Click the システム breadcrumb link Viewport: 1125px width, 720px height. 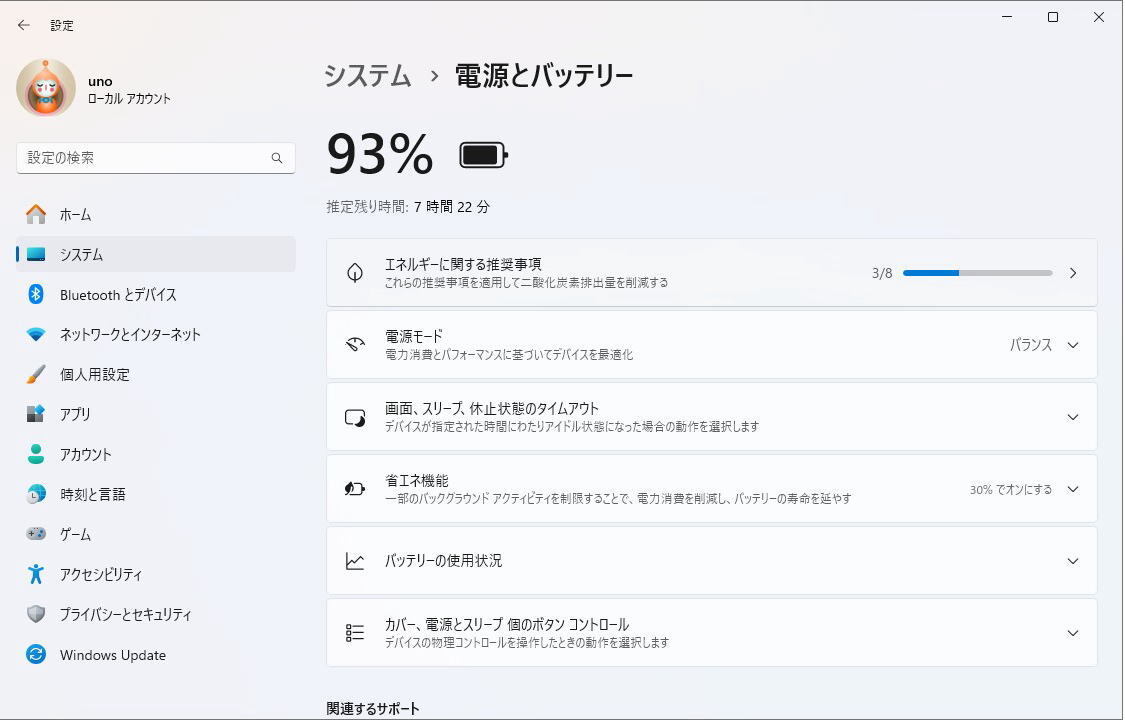click(x=366, y=75)
